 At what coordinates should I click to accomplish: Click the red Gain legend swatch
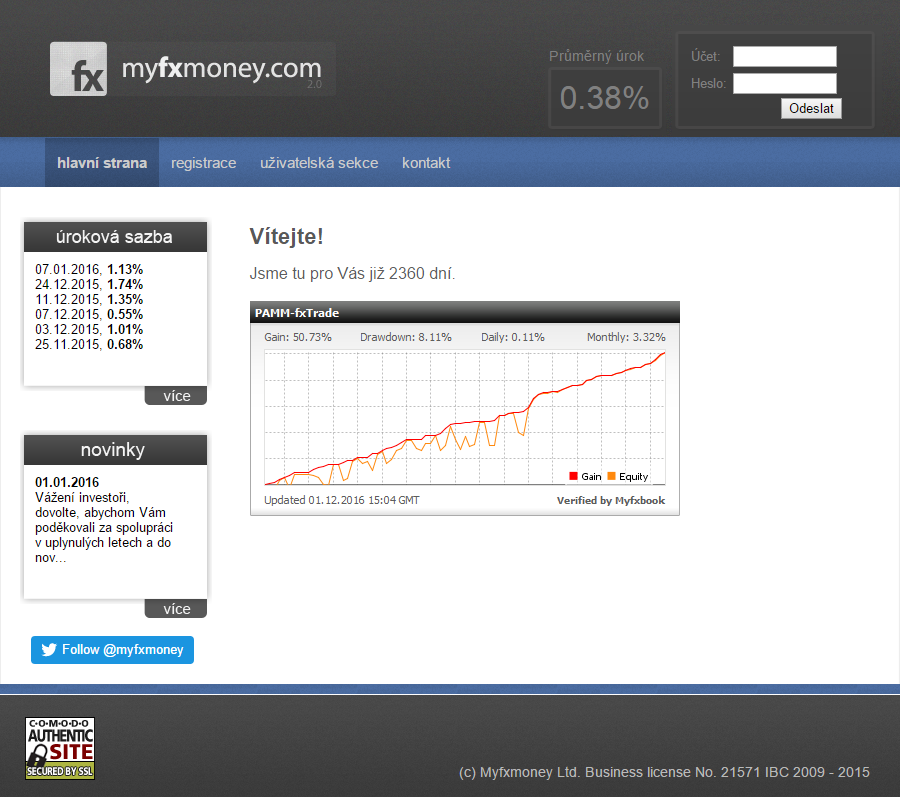pos(573,476)
